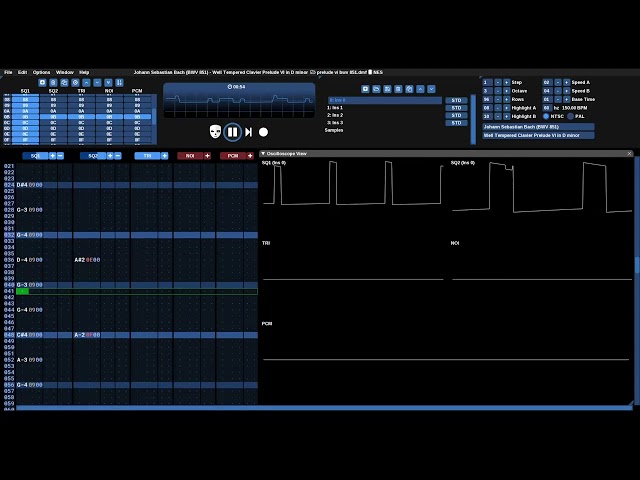Add effect column with PCM plus icon

250,156
